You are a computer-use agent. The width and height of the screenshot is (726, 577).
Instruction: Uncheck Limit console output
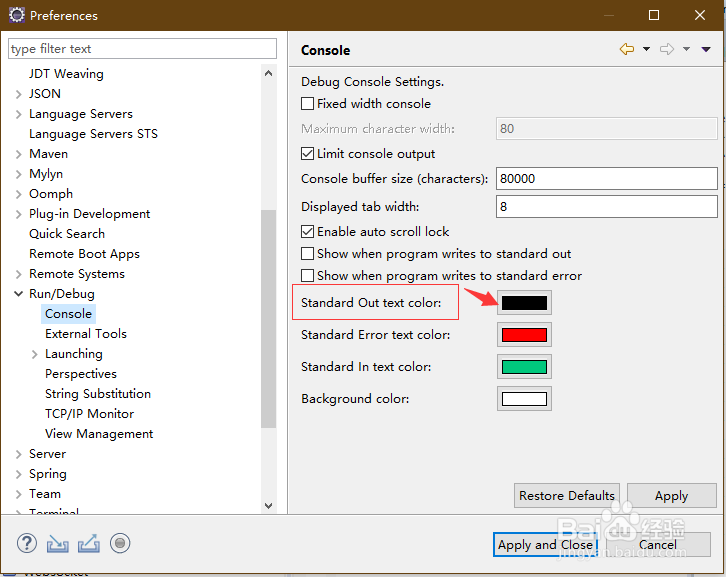tap(308, 154)
